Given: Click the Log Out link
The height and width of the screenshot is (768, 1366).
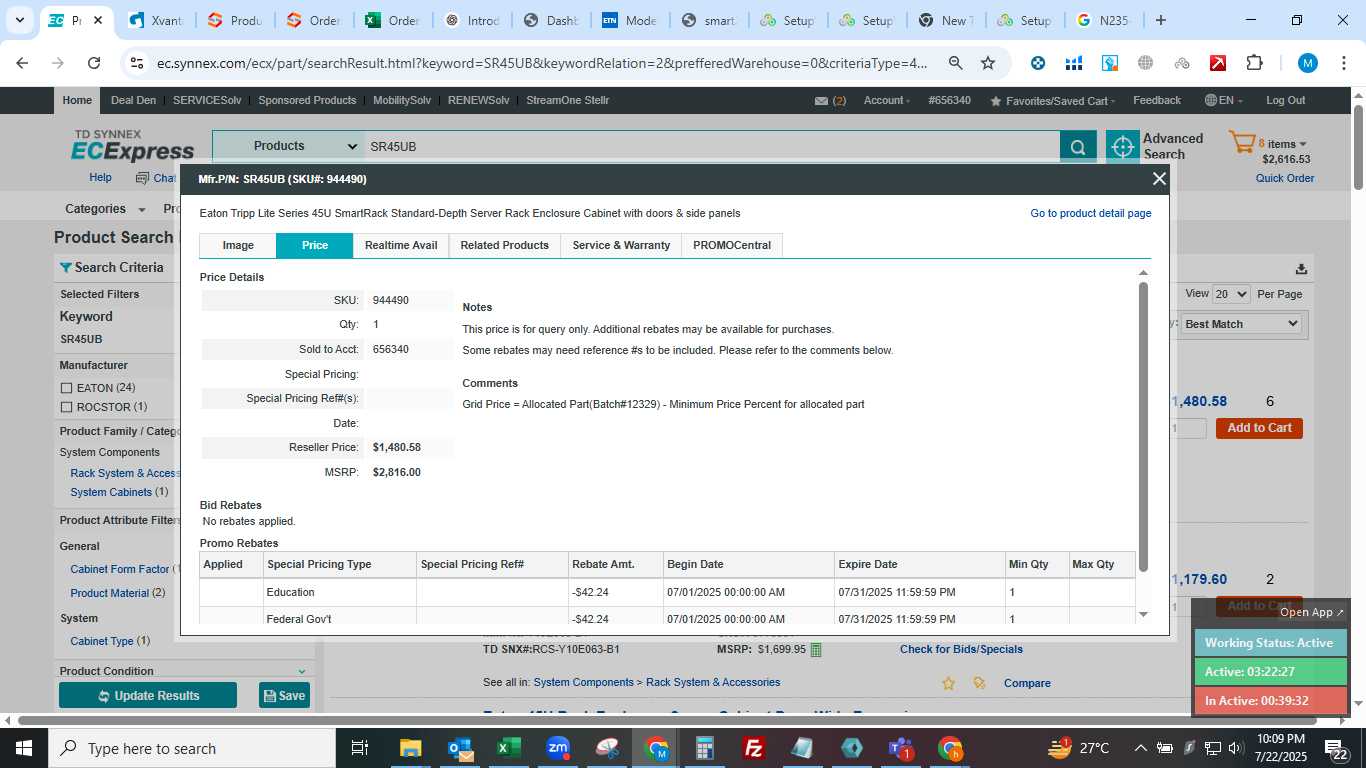Looking at the screenshot, I should coord(1285,101).
